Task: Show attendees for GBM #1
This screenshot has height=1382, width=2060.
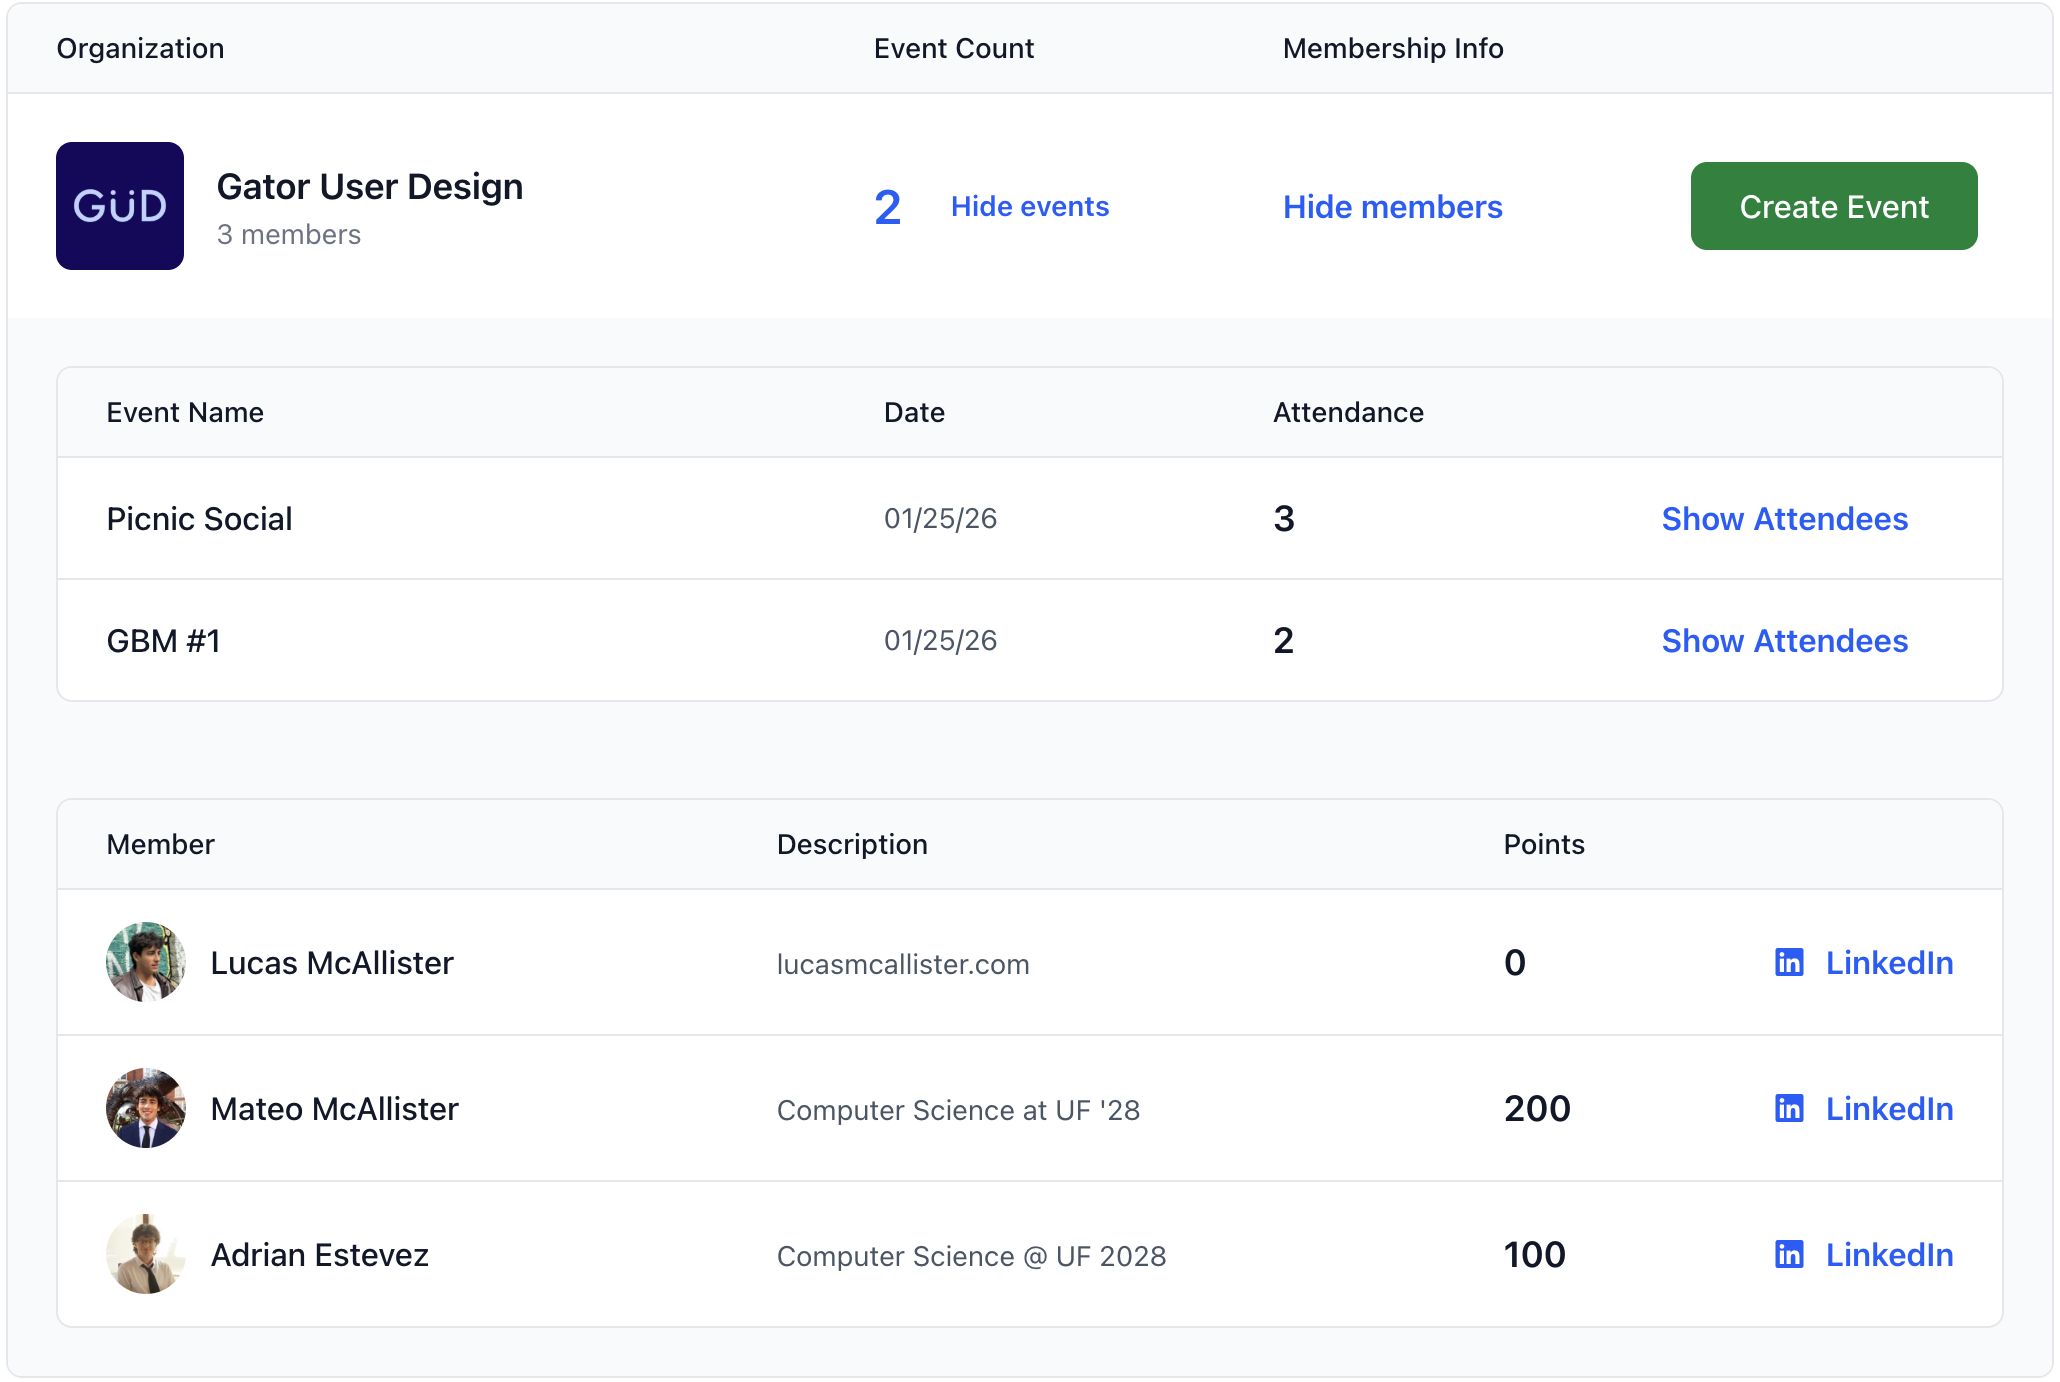Action: tap(1784, 640)
